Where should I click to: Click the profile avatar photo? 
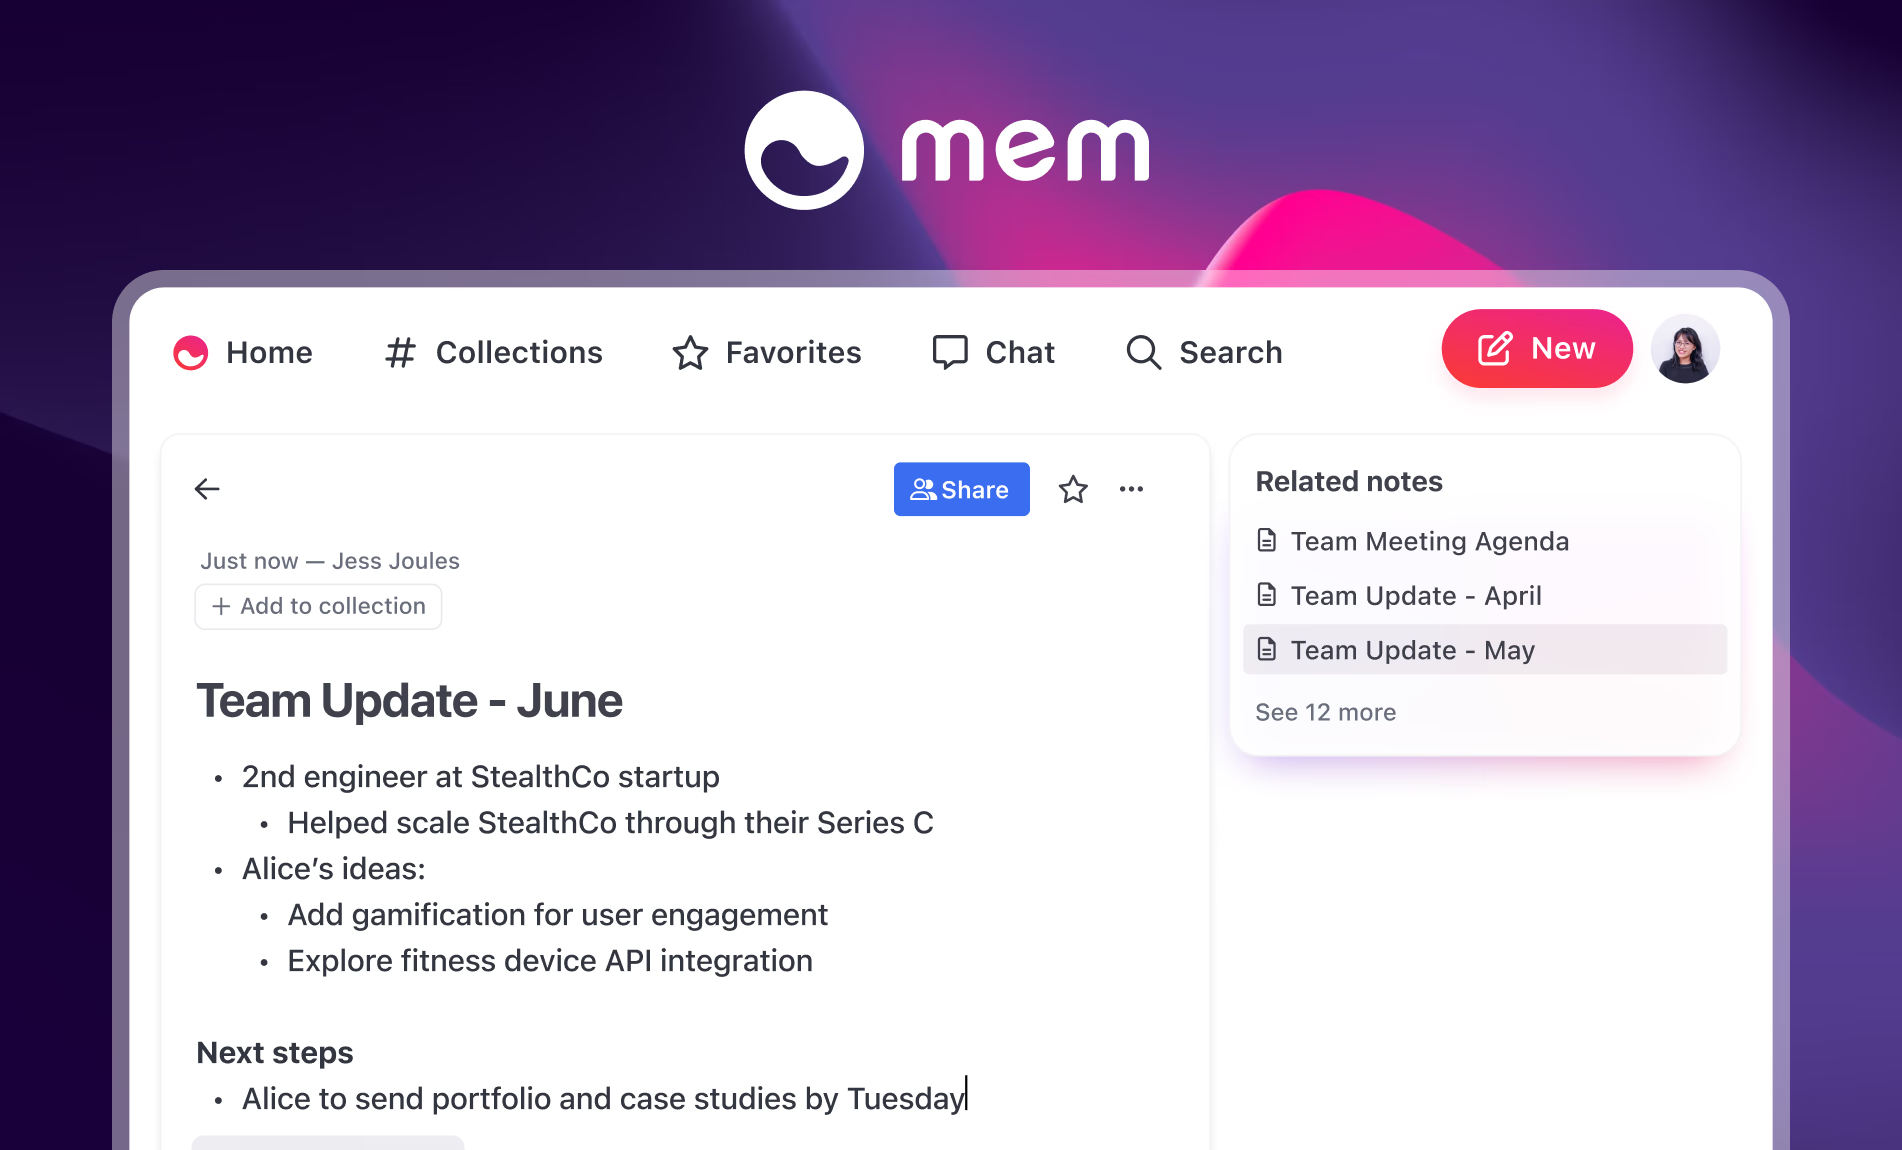(x=1685, y=349)
